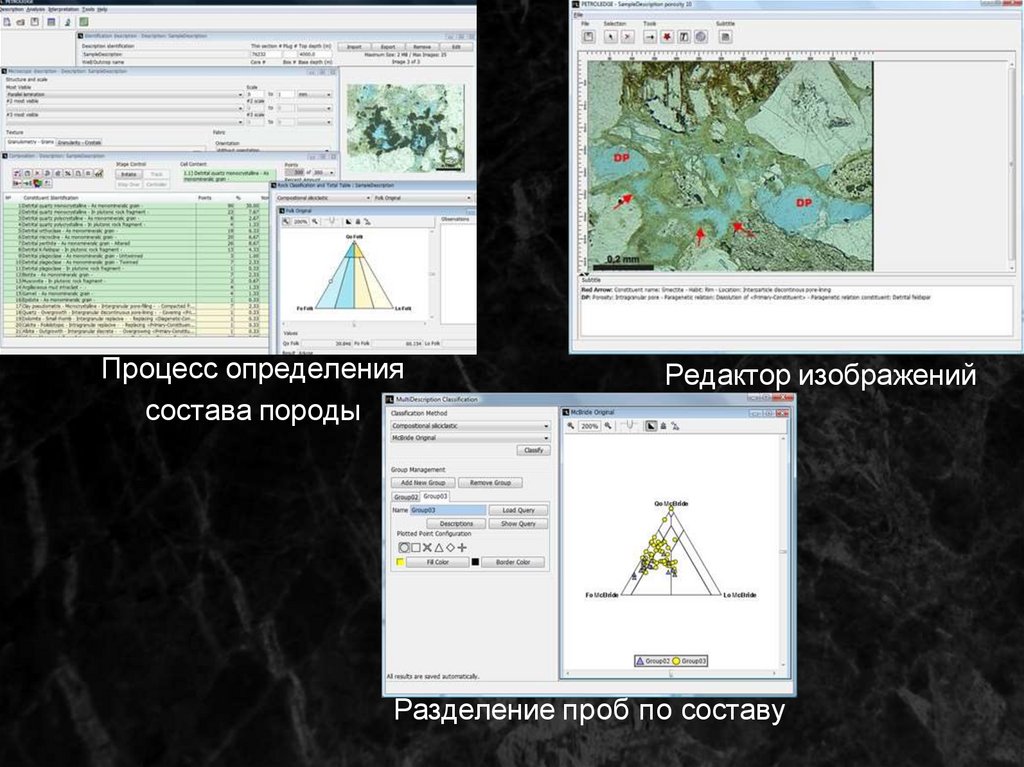Choose circle shape for plotted points
Viewport: 1024px width, 767px height.
404,547
